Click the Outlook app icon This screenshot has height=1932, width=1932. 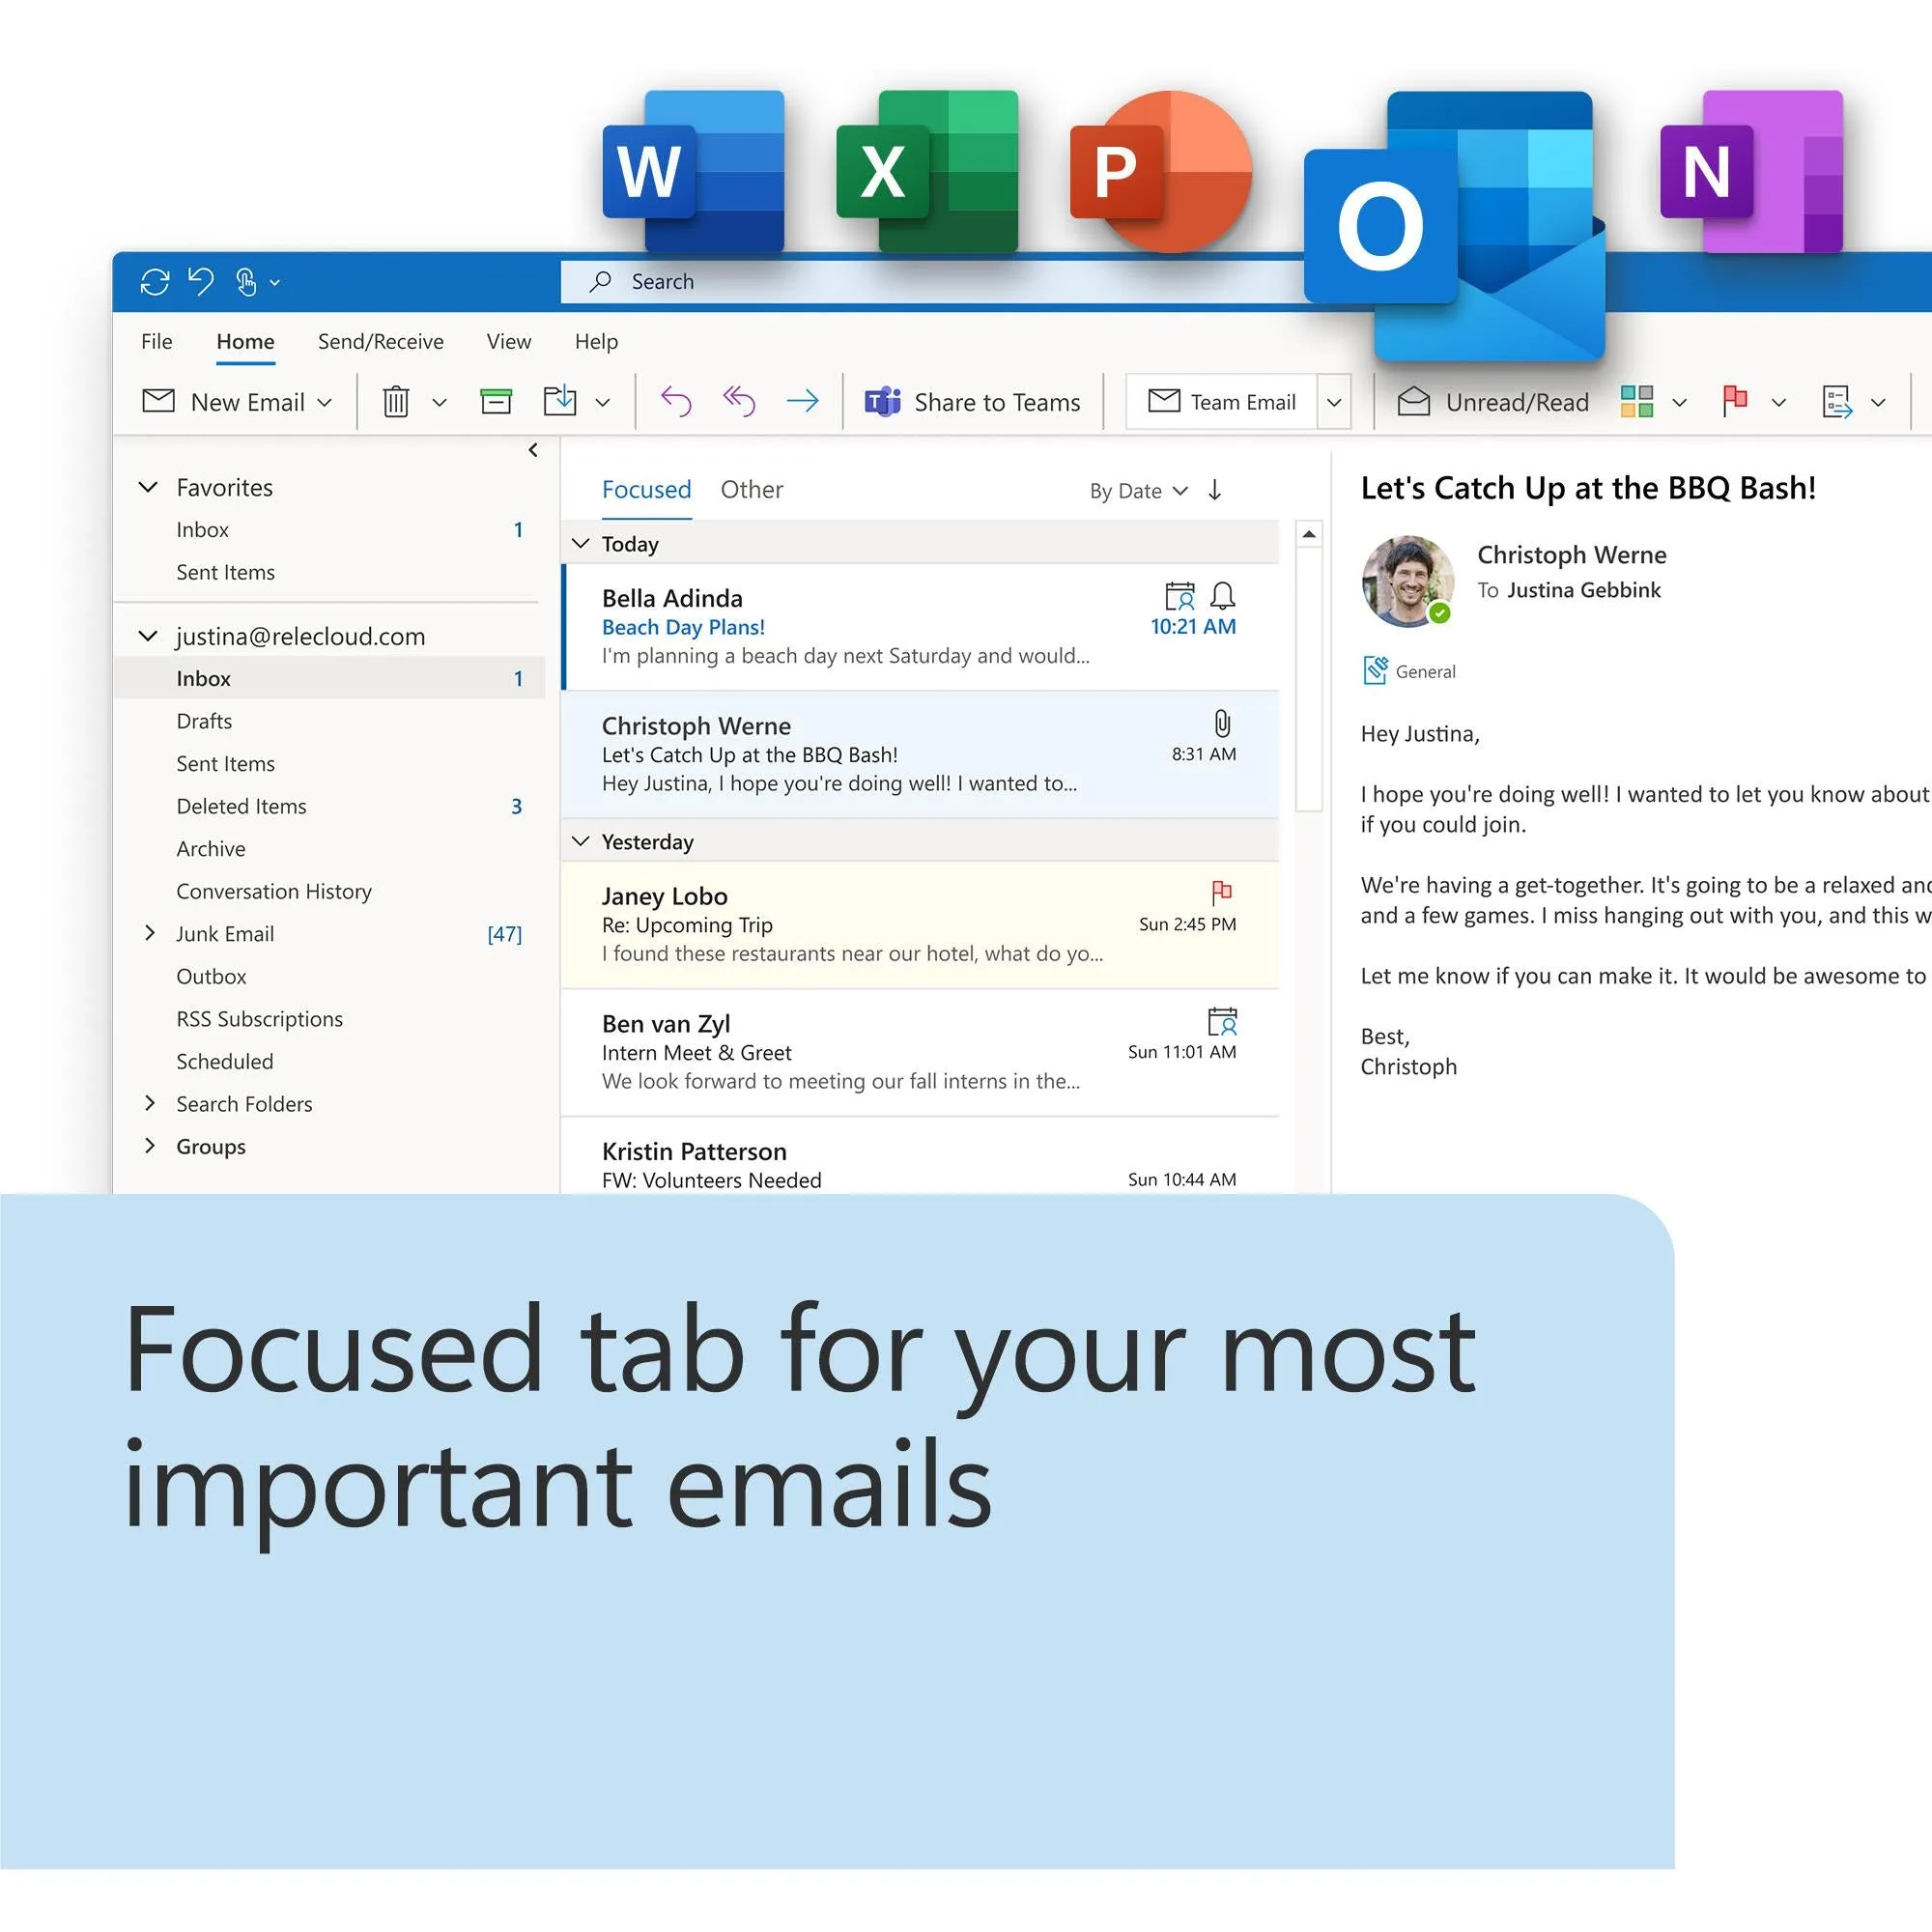tap(1455, 226)
